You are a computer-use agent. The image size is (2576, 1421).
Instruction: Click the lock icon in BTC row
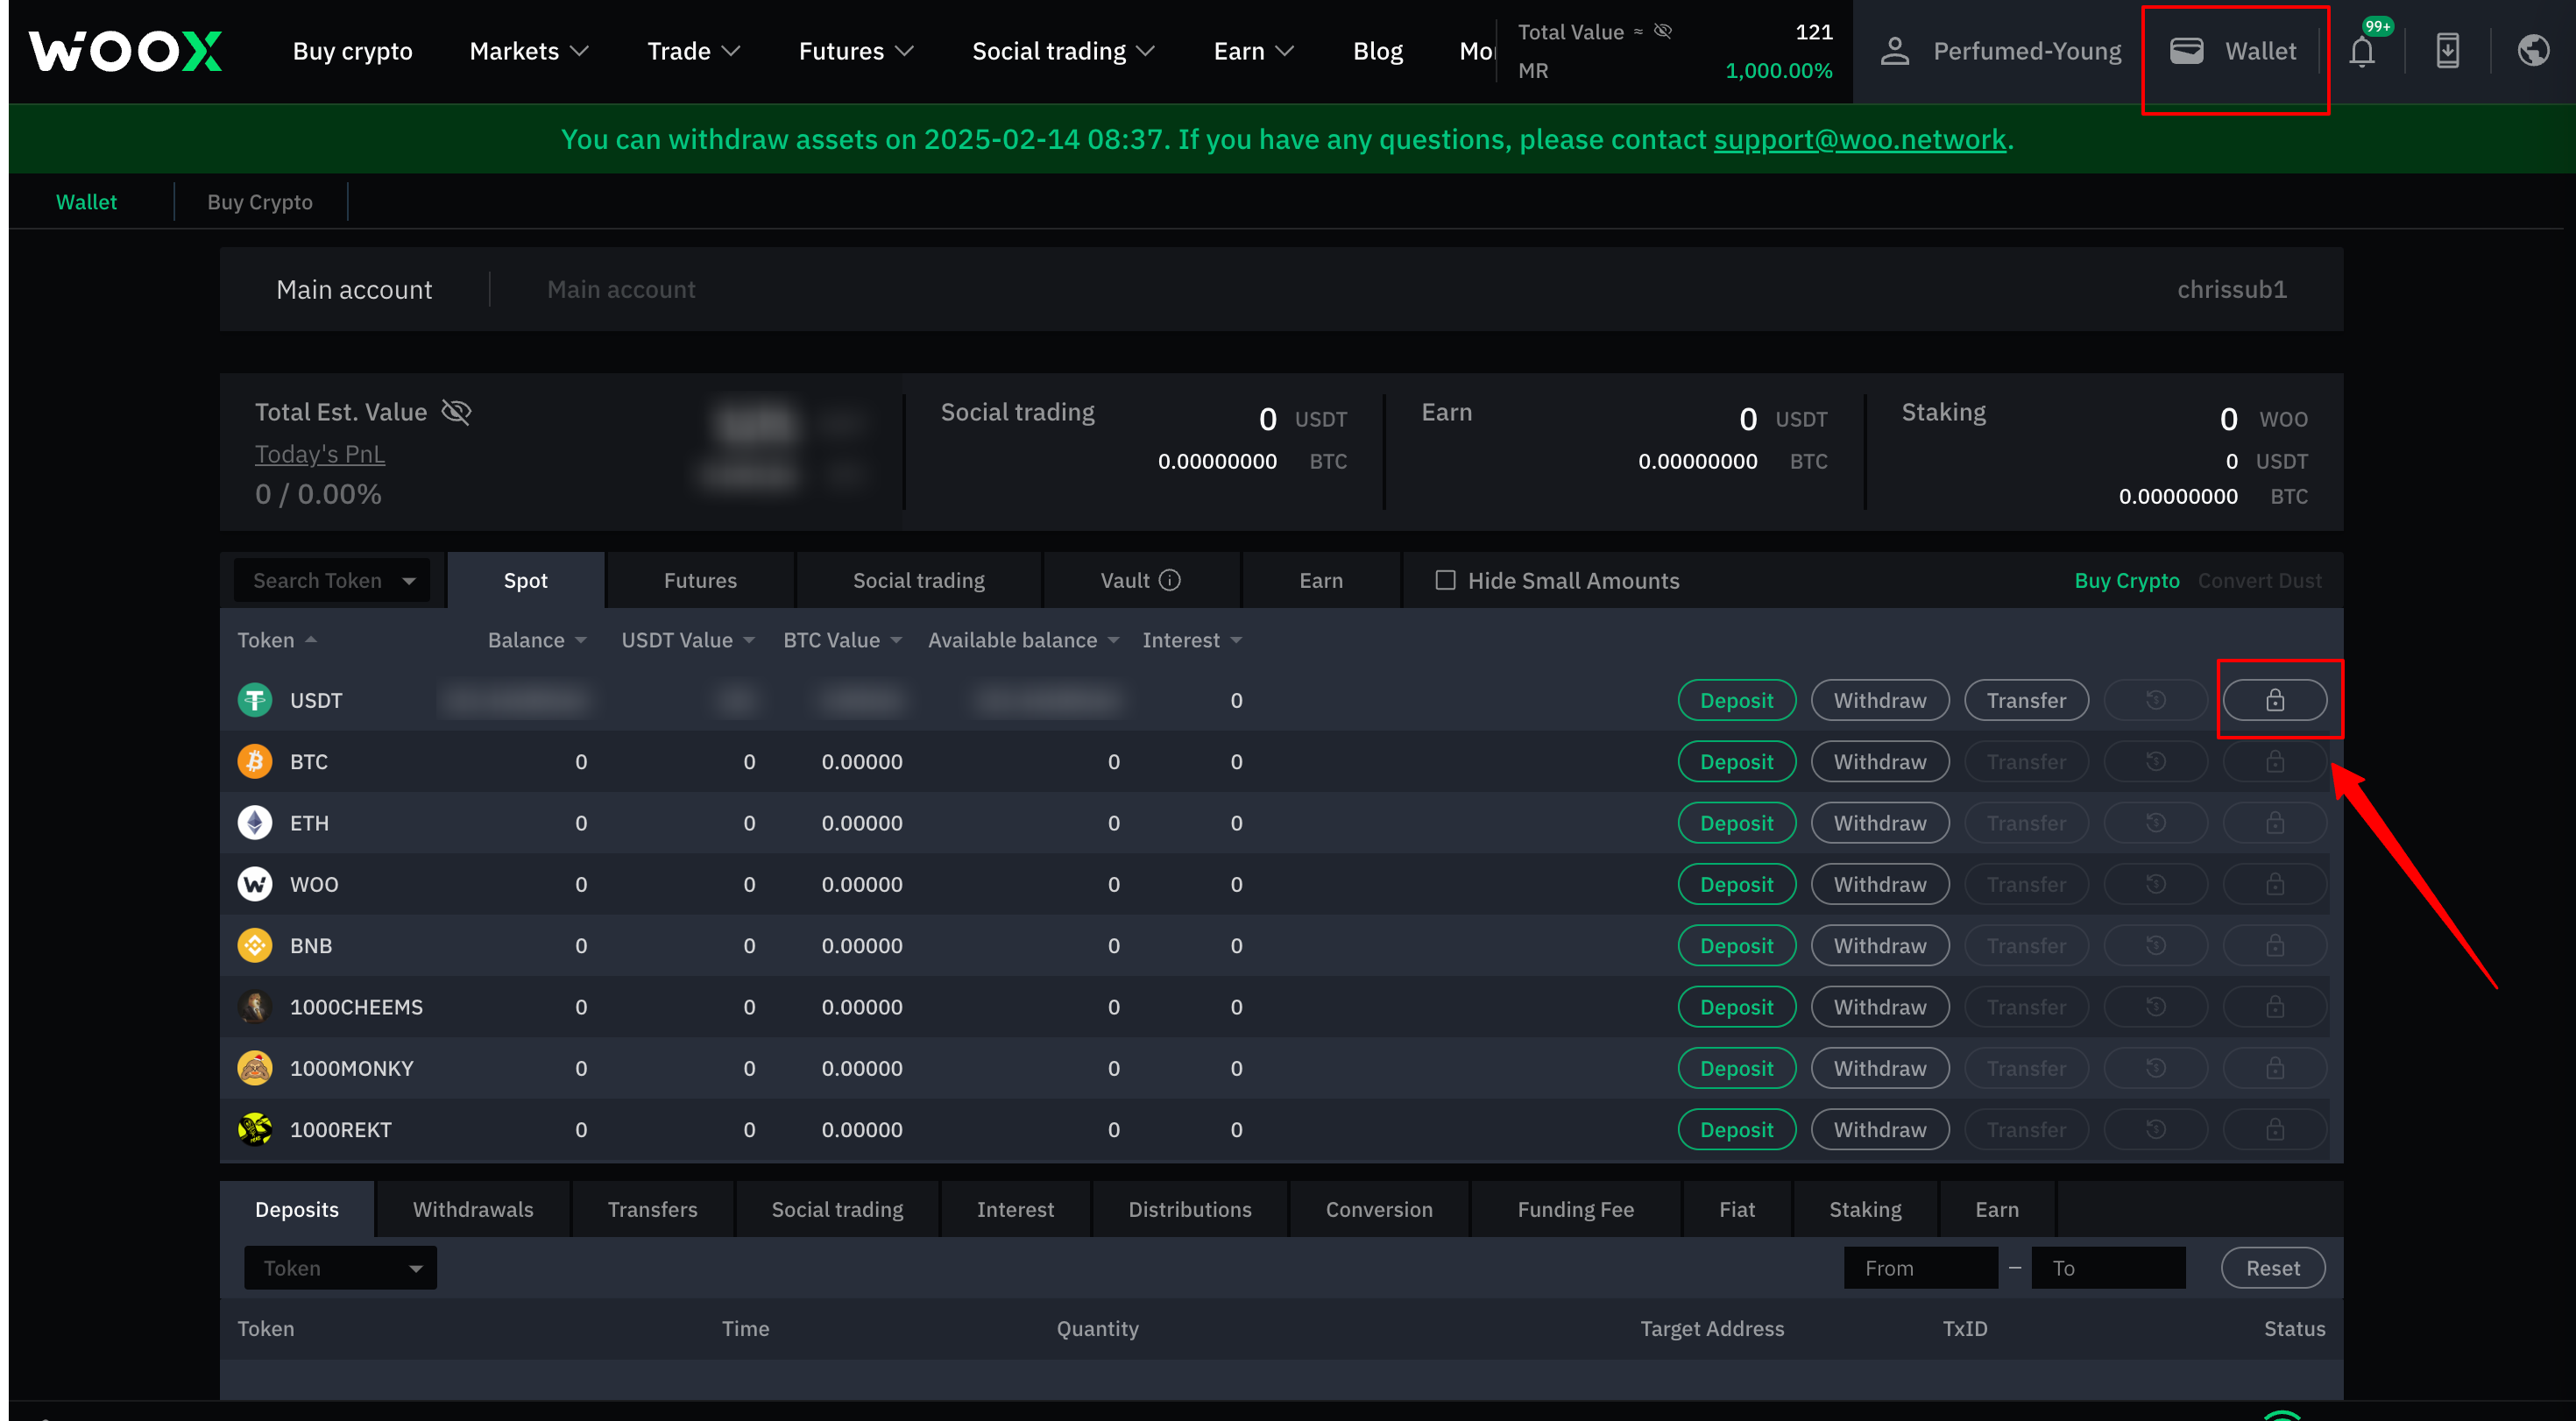coord(2274,761)
